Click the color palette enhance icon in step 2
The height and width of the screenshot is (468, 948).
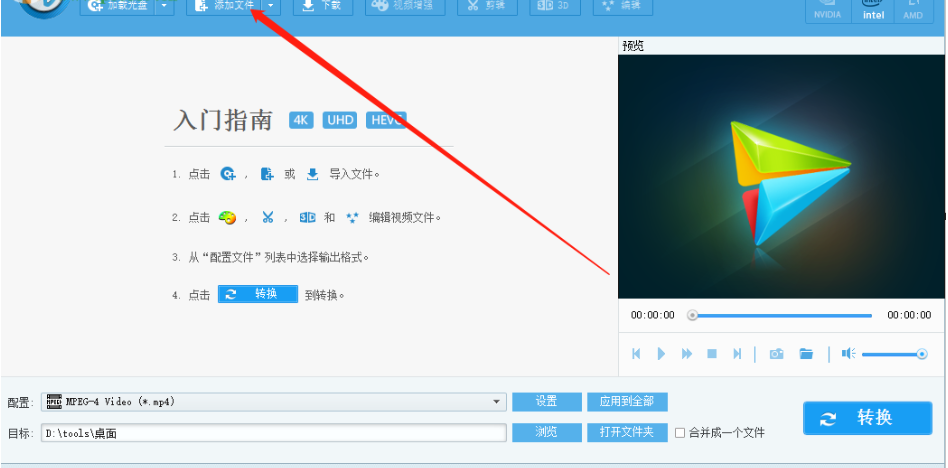click(x=227, y=218)
